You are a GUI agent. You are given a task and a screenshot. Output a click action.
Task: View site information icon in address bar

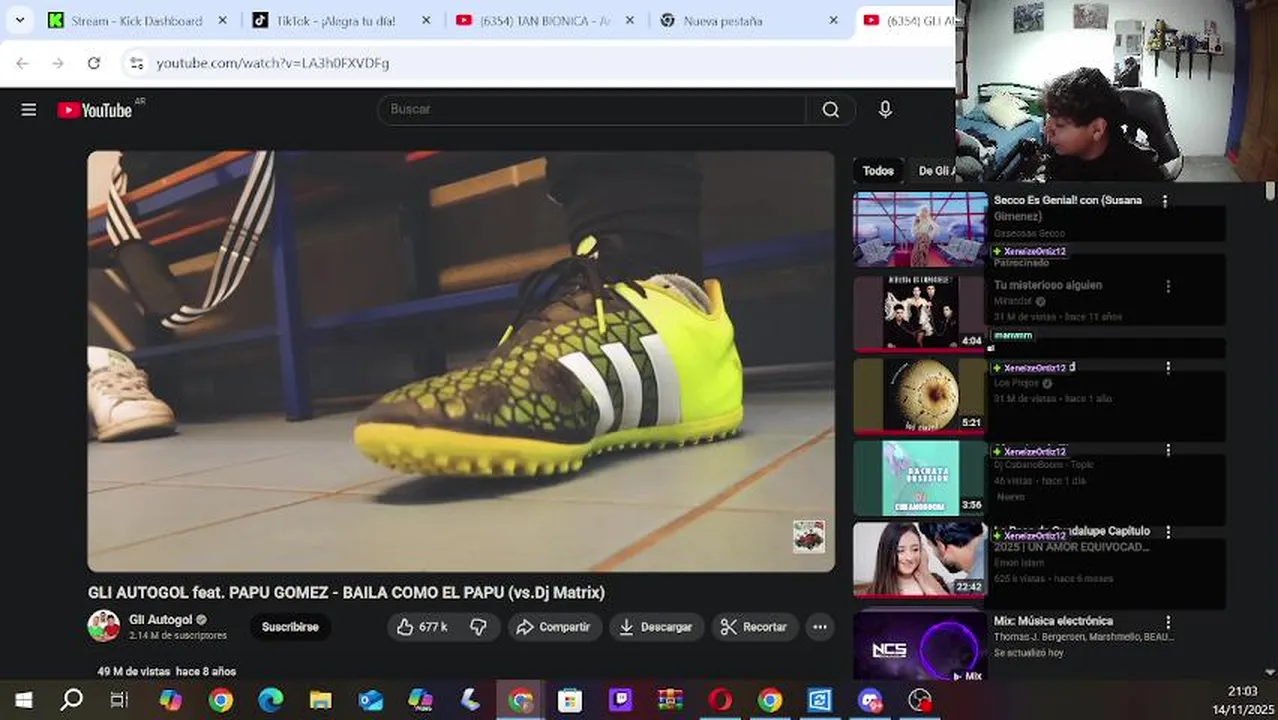(x=137, y=63)
